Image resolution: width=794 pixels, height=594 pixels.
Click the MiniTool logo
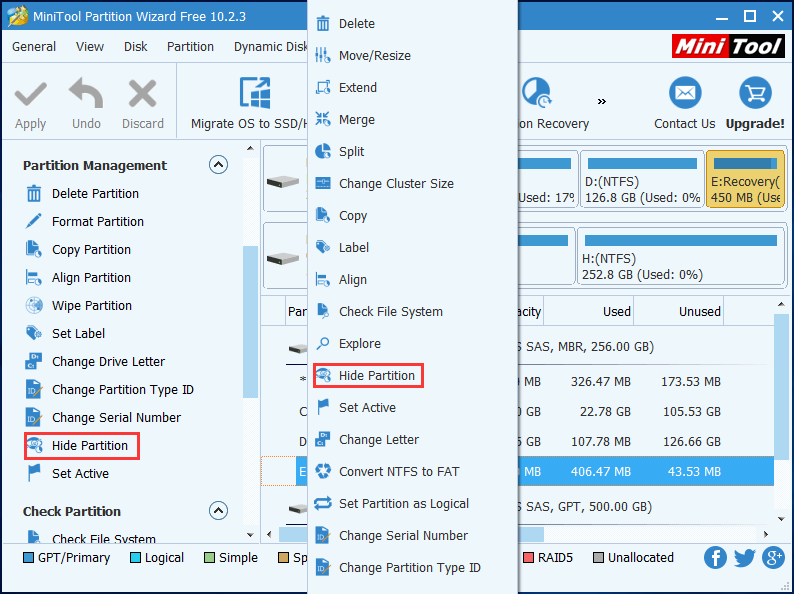[729, 47]
